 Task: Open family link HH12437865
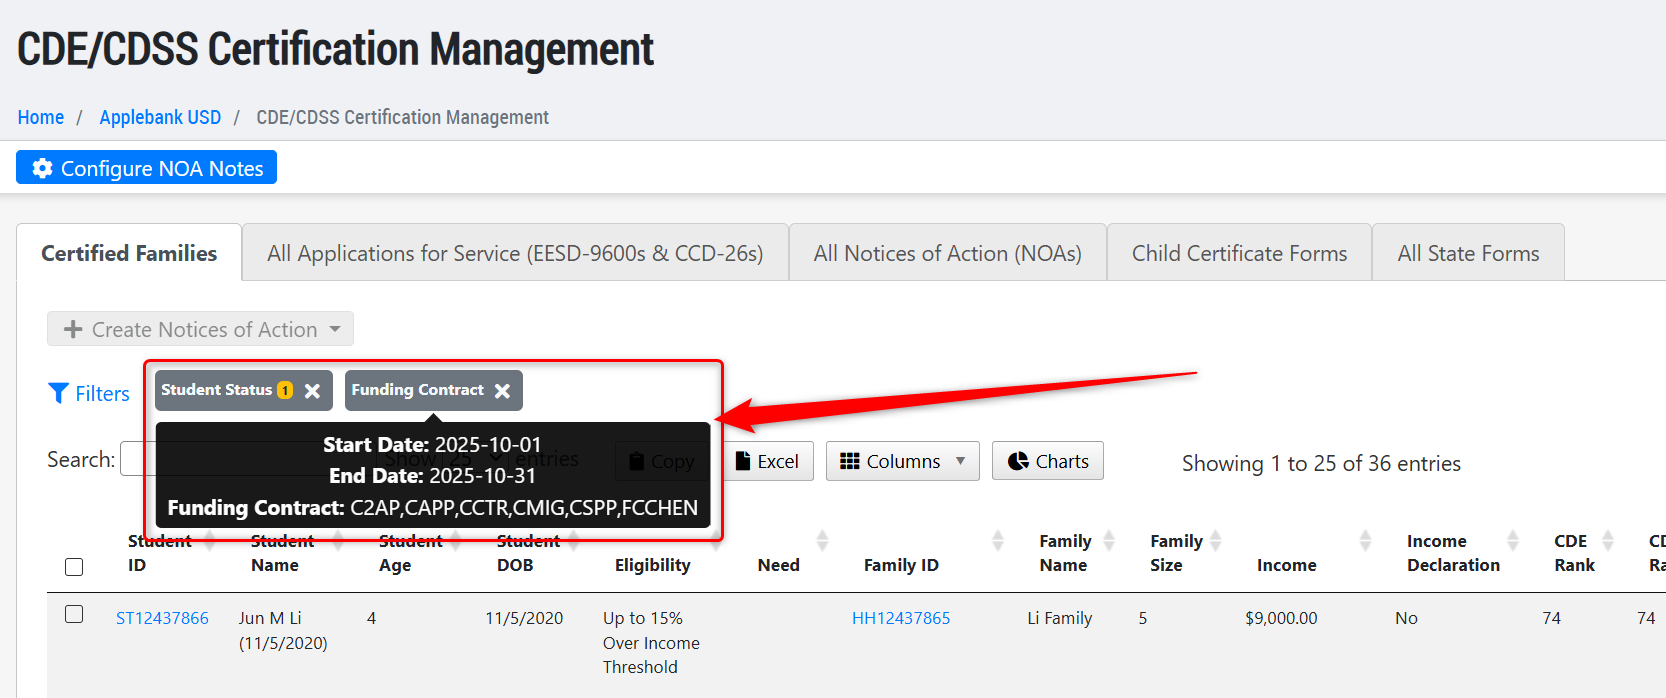[x=901, y=618]
